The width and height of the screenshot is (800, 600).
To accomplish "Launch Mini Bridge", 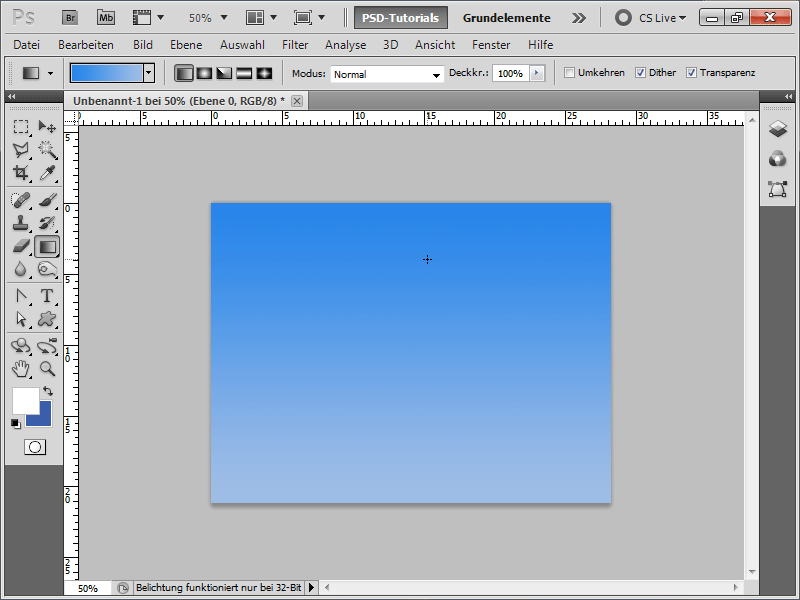I will tap(106, 18).
